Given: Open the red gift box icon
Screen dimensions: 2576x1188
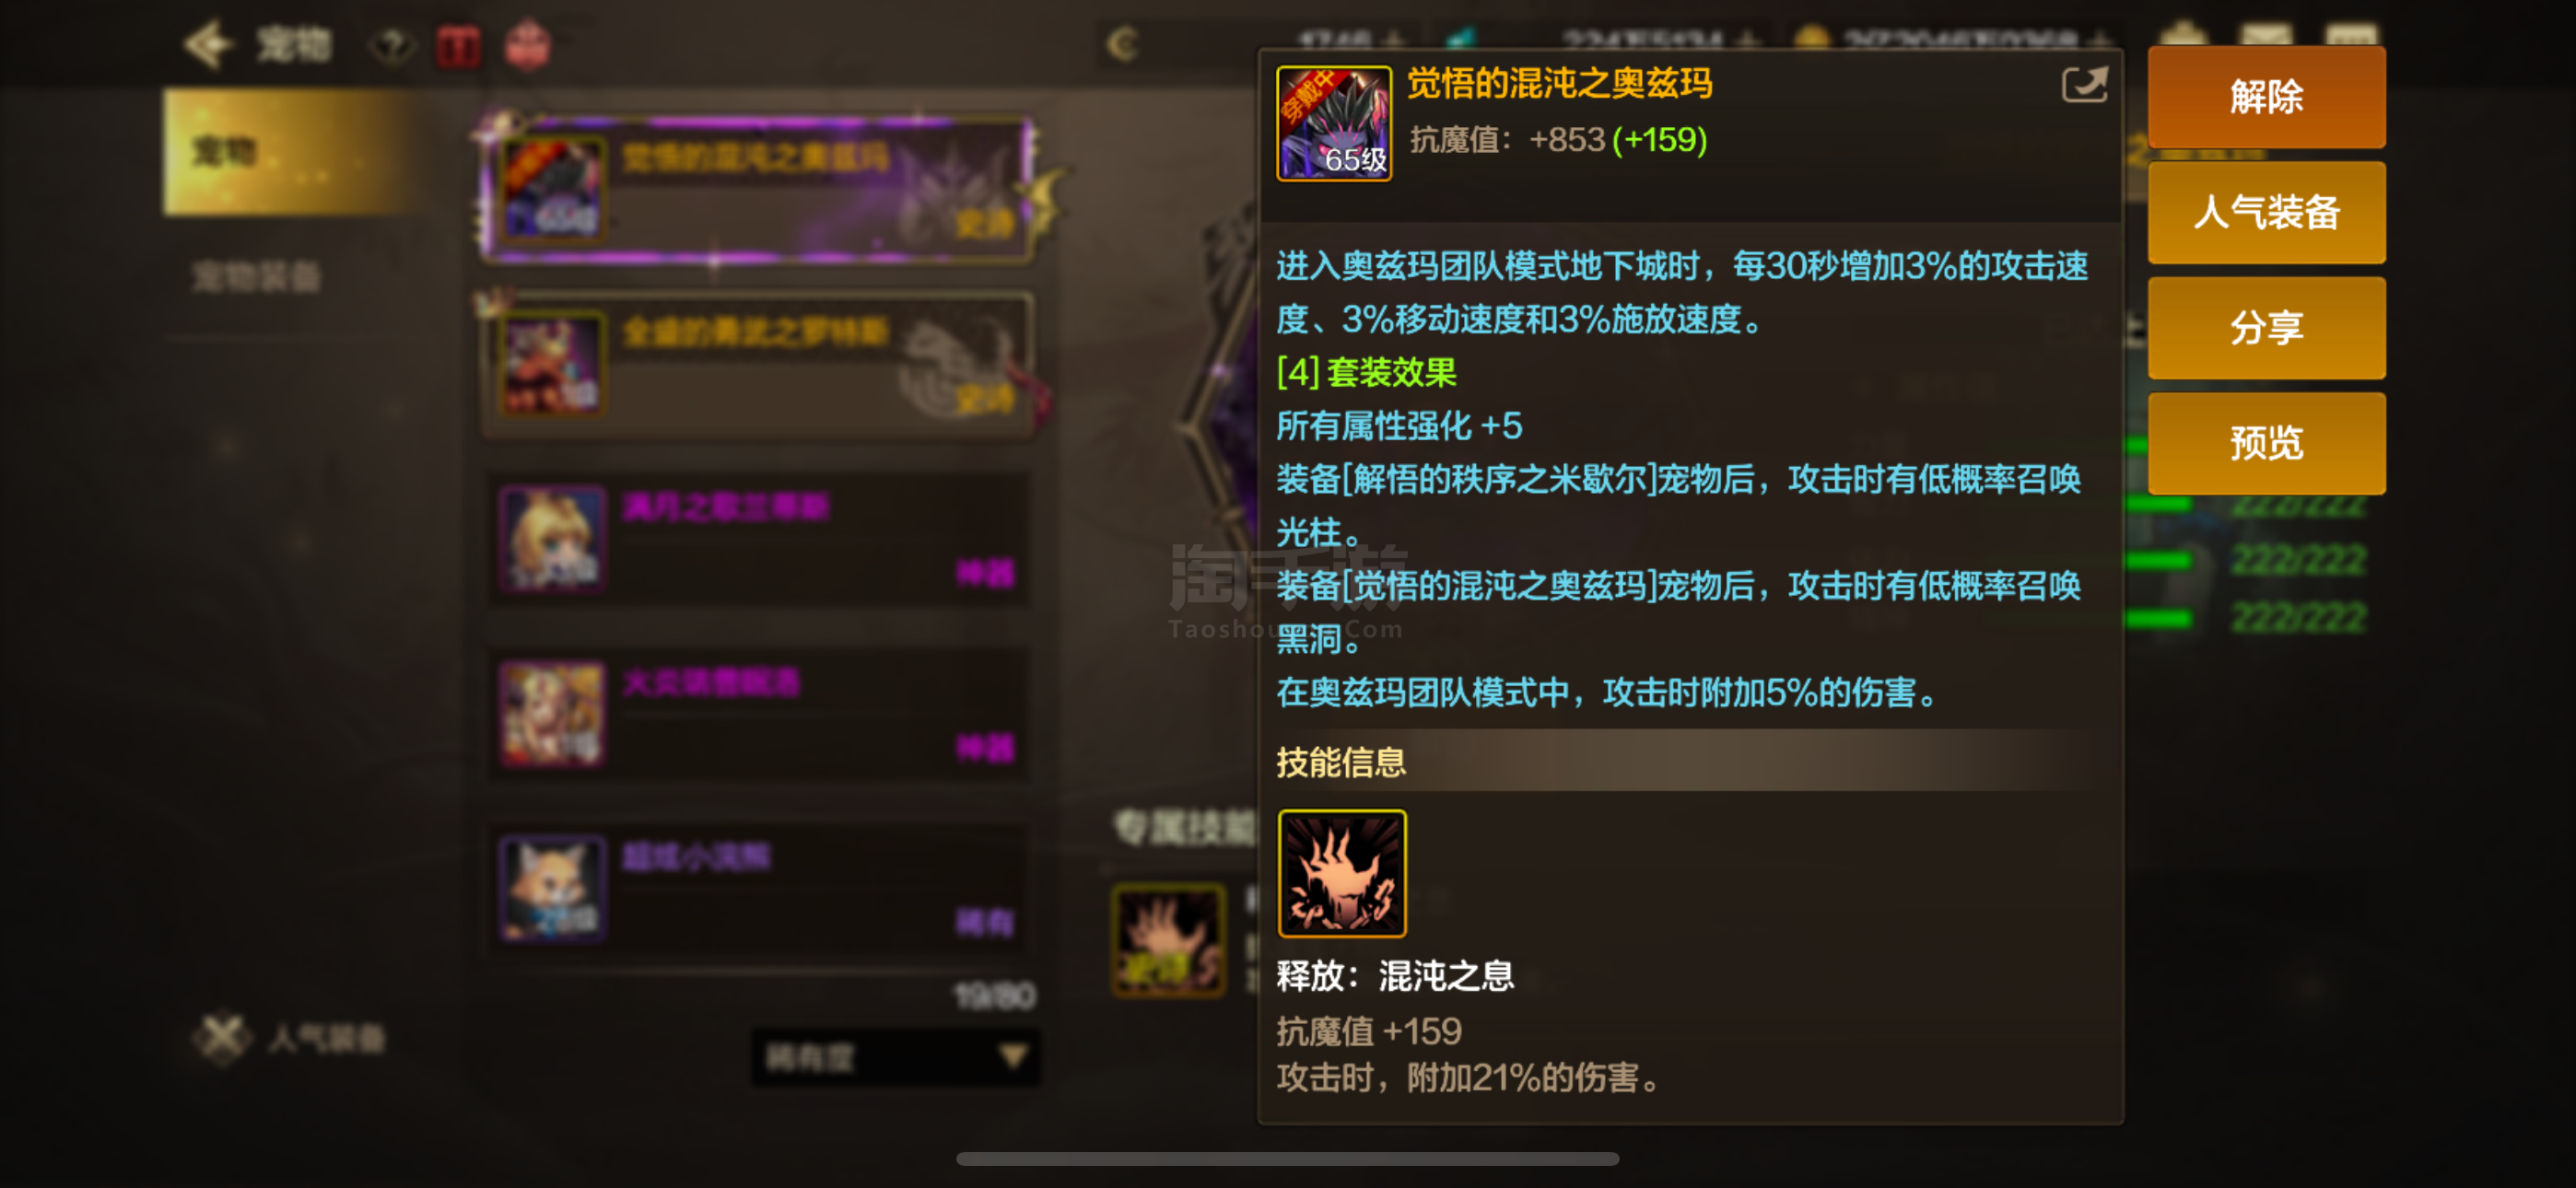Looking at the screenshot, I should 459,46.
